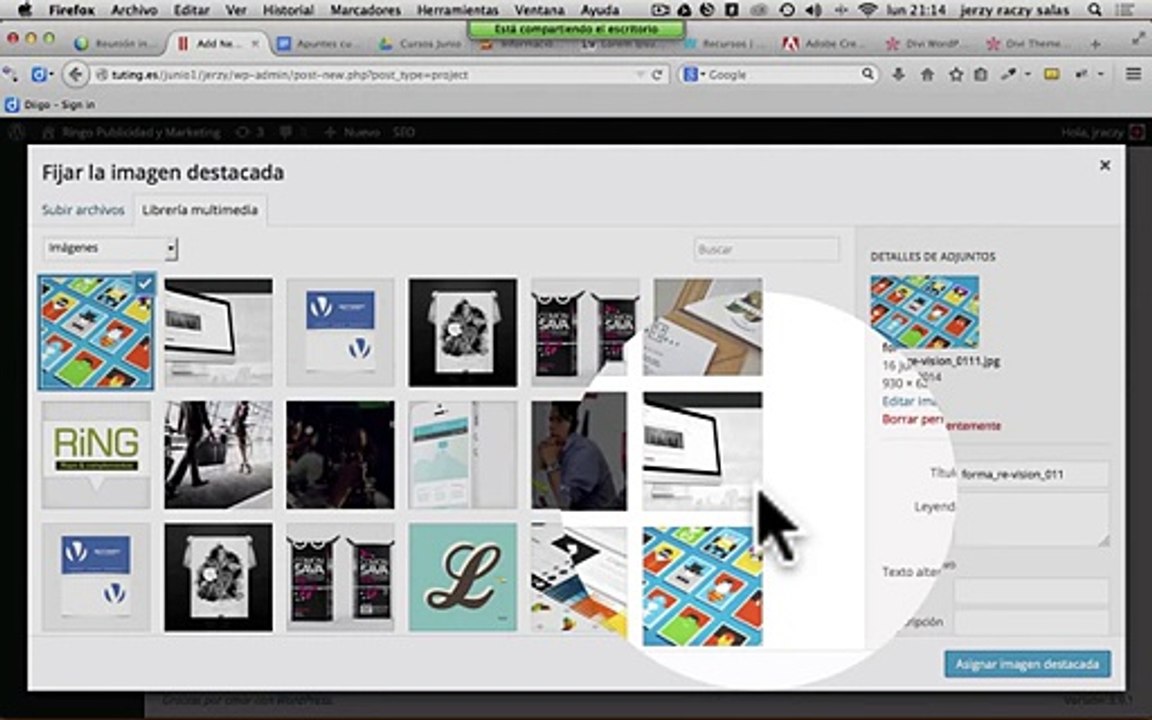Select the phone mockup thumbnail
The width and height of the screenshot is (1152, 720).
point(463,455)
